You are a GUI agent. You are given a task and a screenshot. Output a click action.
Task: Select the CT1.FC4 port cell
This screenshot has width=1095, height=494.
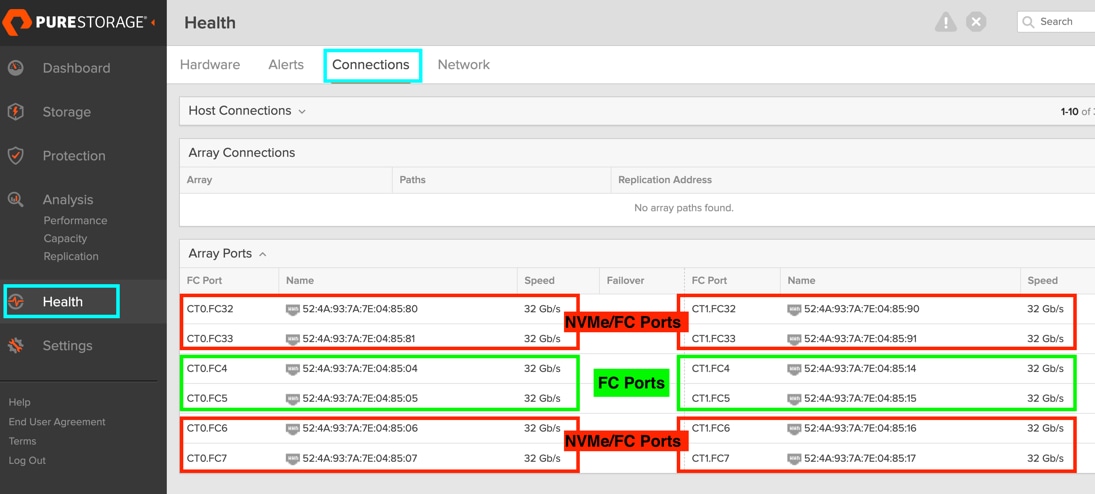[710, 368]
